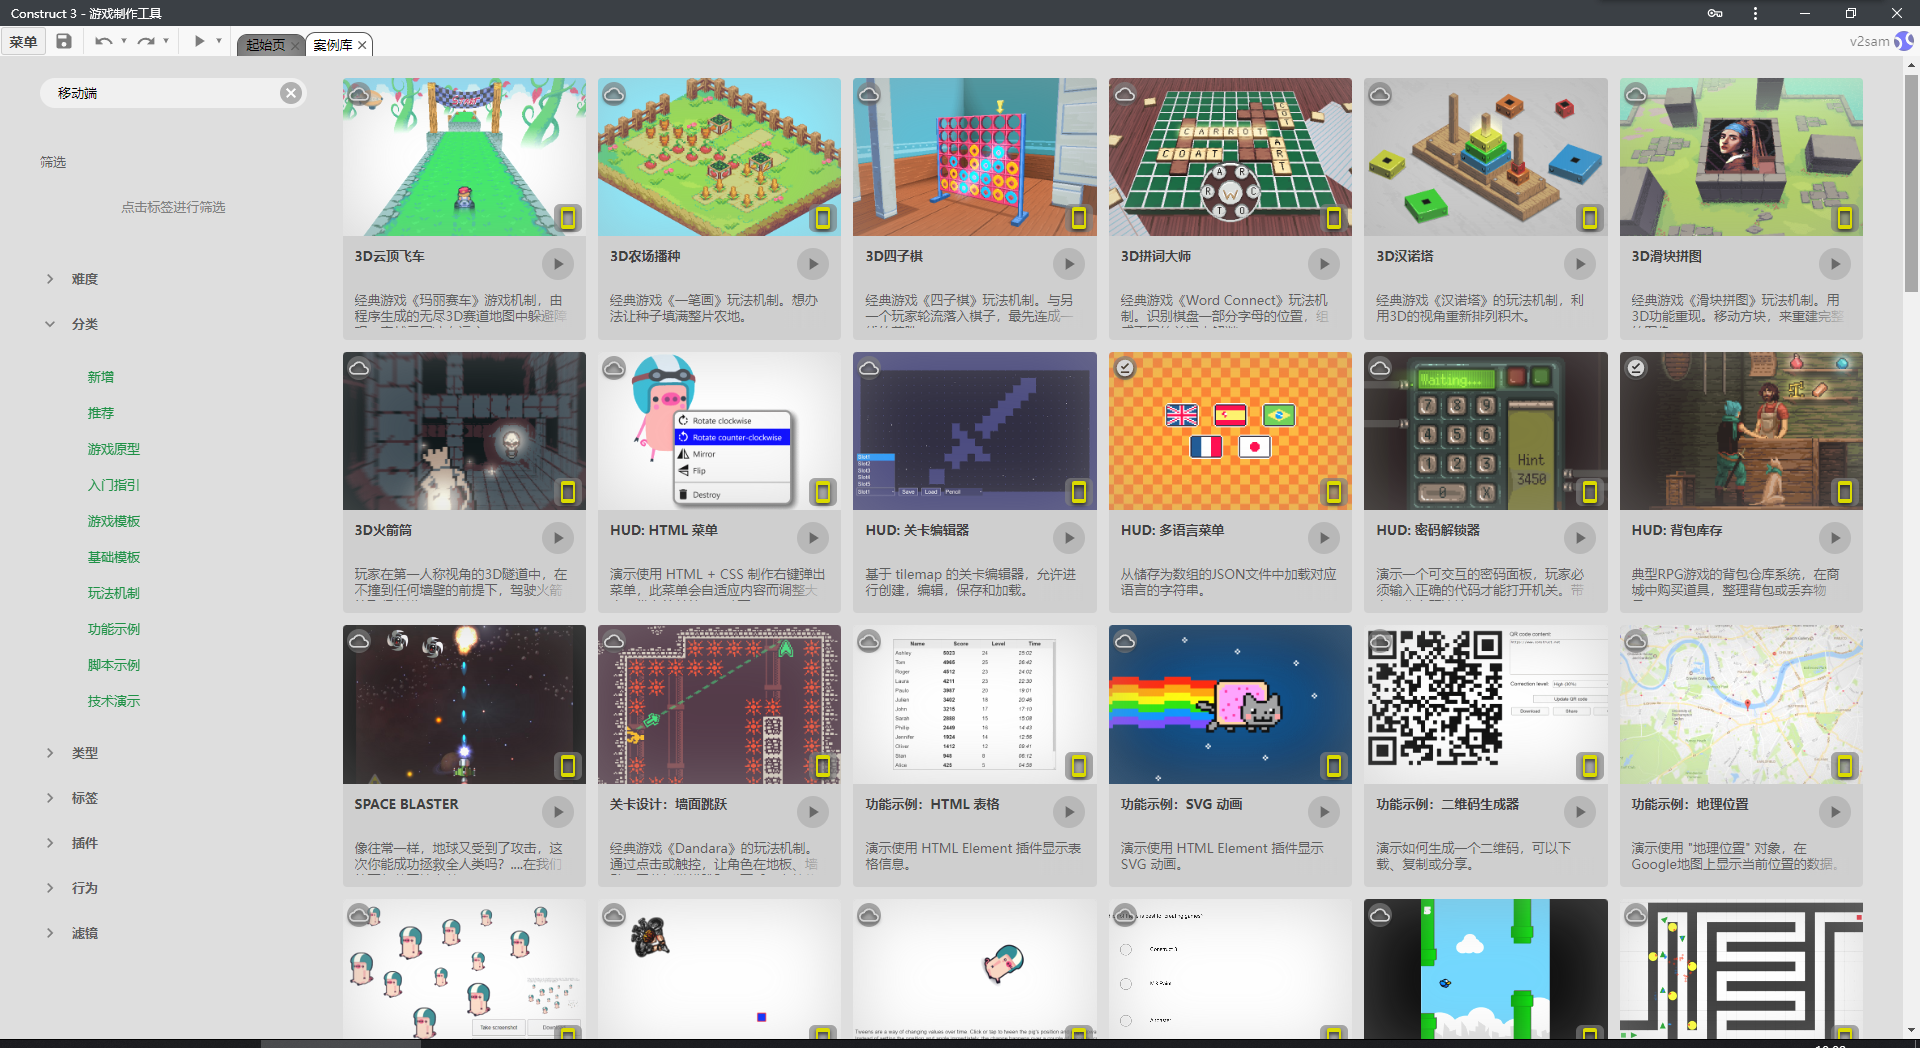Close the 案例库 tab

click(x=363, y=45)
